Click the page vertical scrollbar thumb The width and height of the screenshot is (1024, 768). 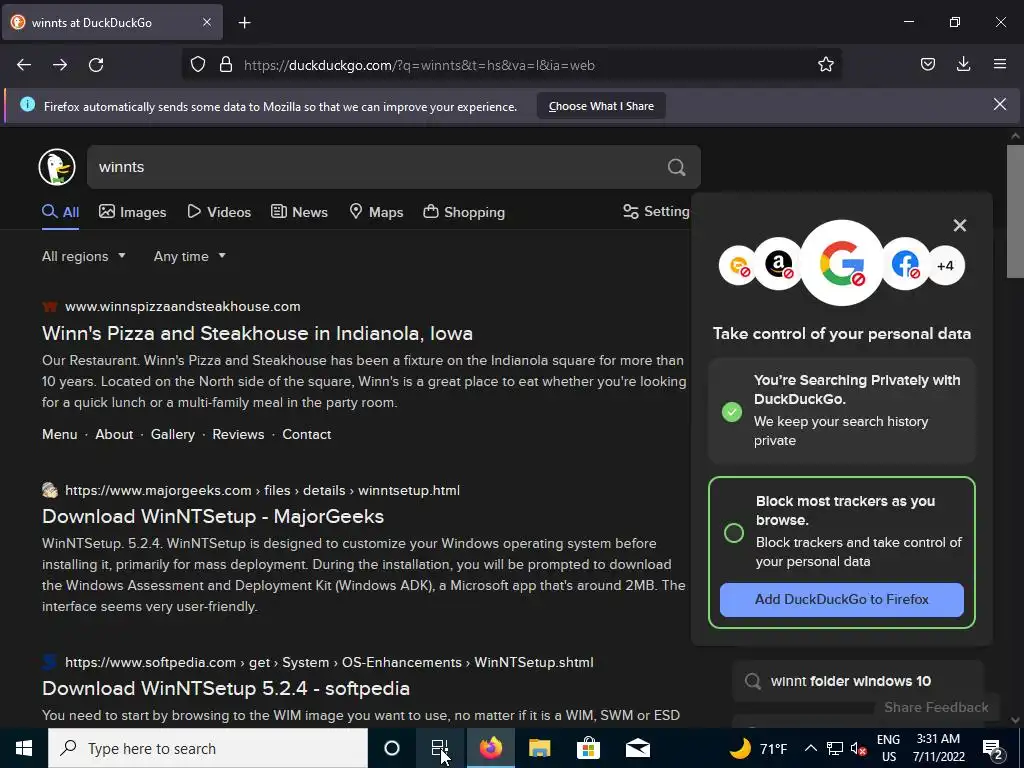(x=1015, y=212)
